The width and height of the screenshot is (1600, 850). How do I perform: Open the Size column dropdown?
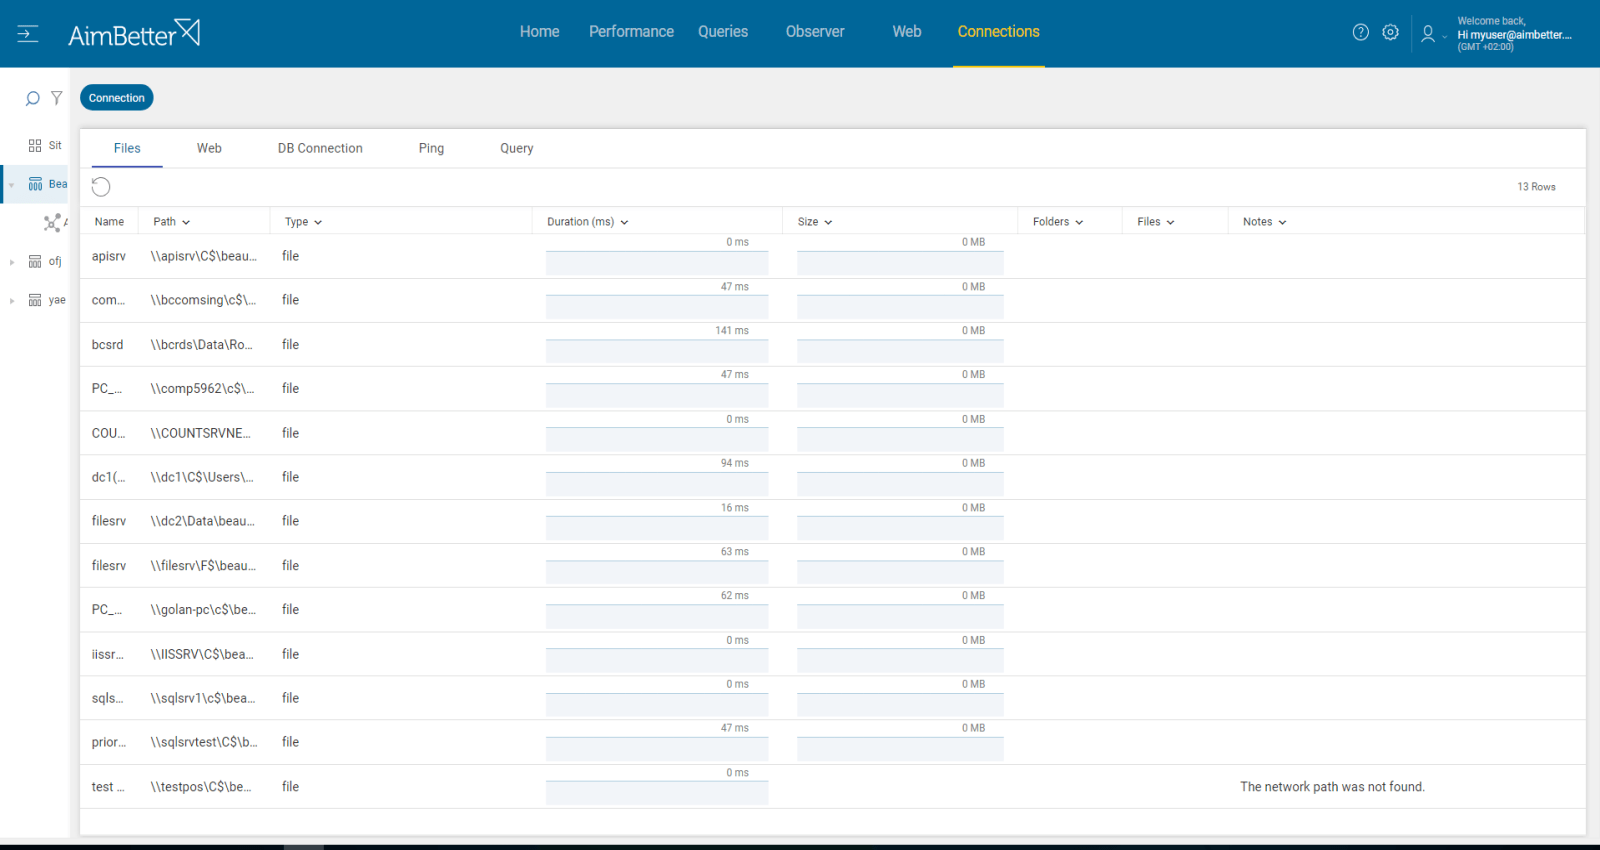[x=828, y=222]
